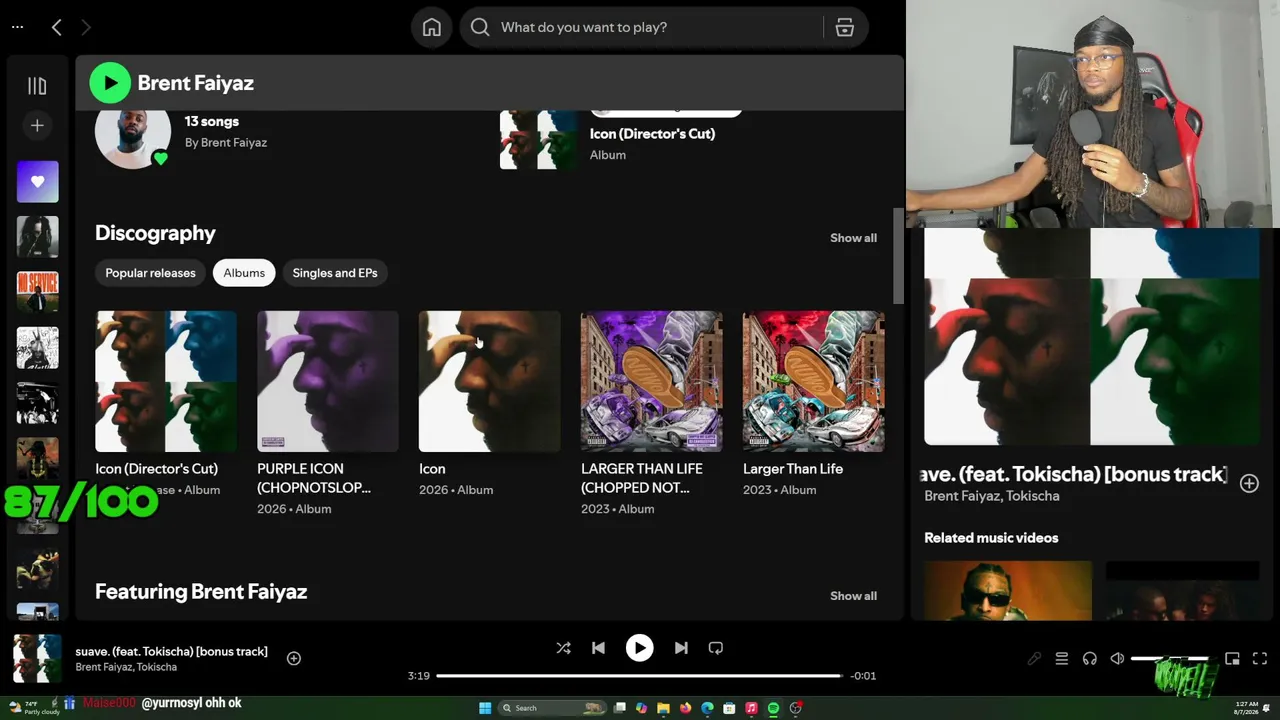1280x720 pixels.
Task: Click the '13 songs' playlist title
Action: pos(211,121)
